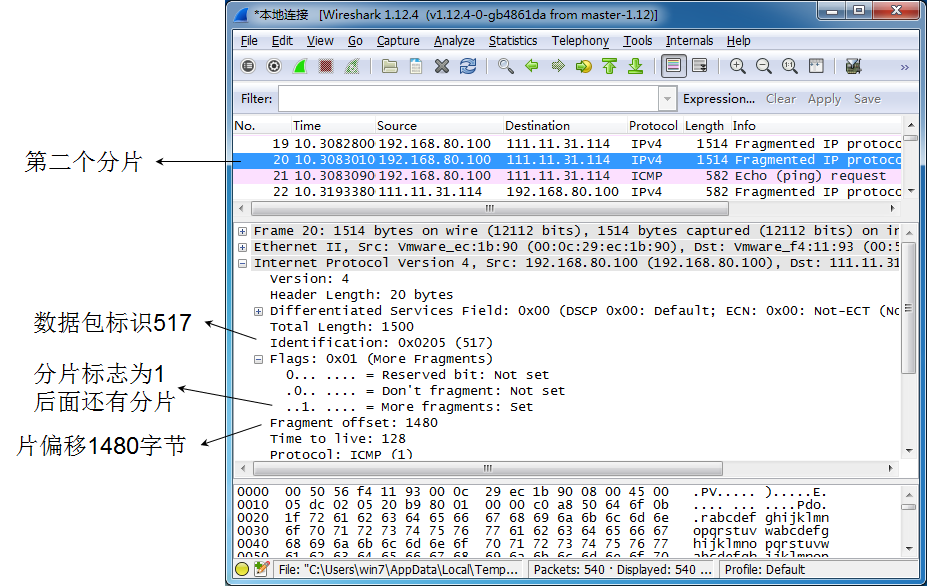Toggle packet list colorization
927x586 pixels.
pos(673,66)
